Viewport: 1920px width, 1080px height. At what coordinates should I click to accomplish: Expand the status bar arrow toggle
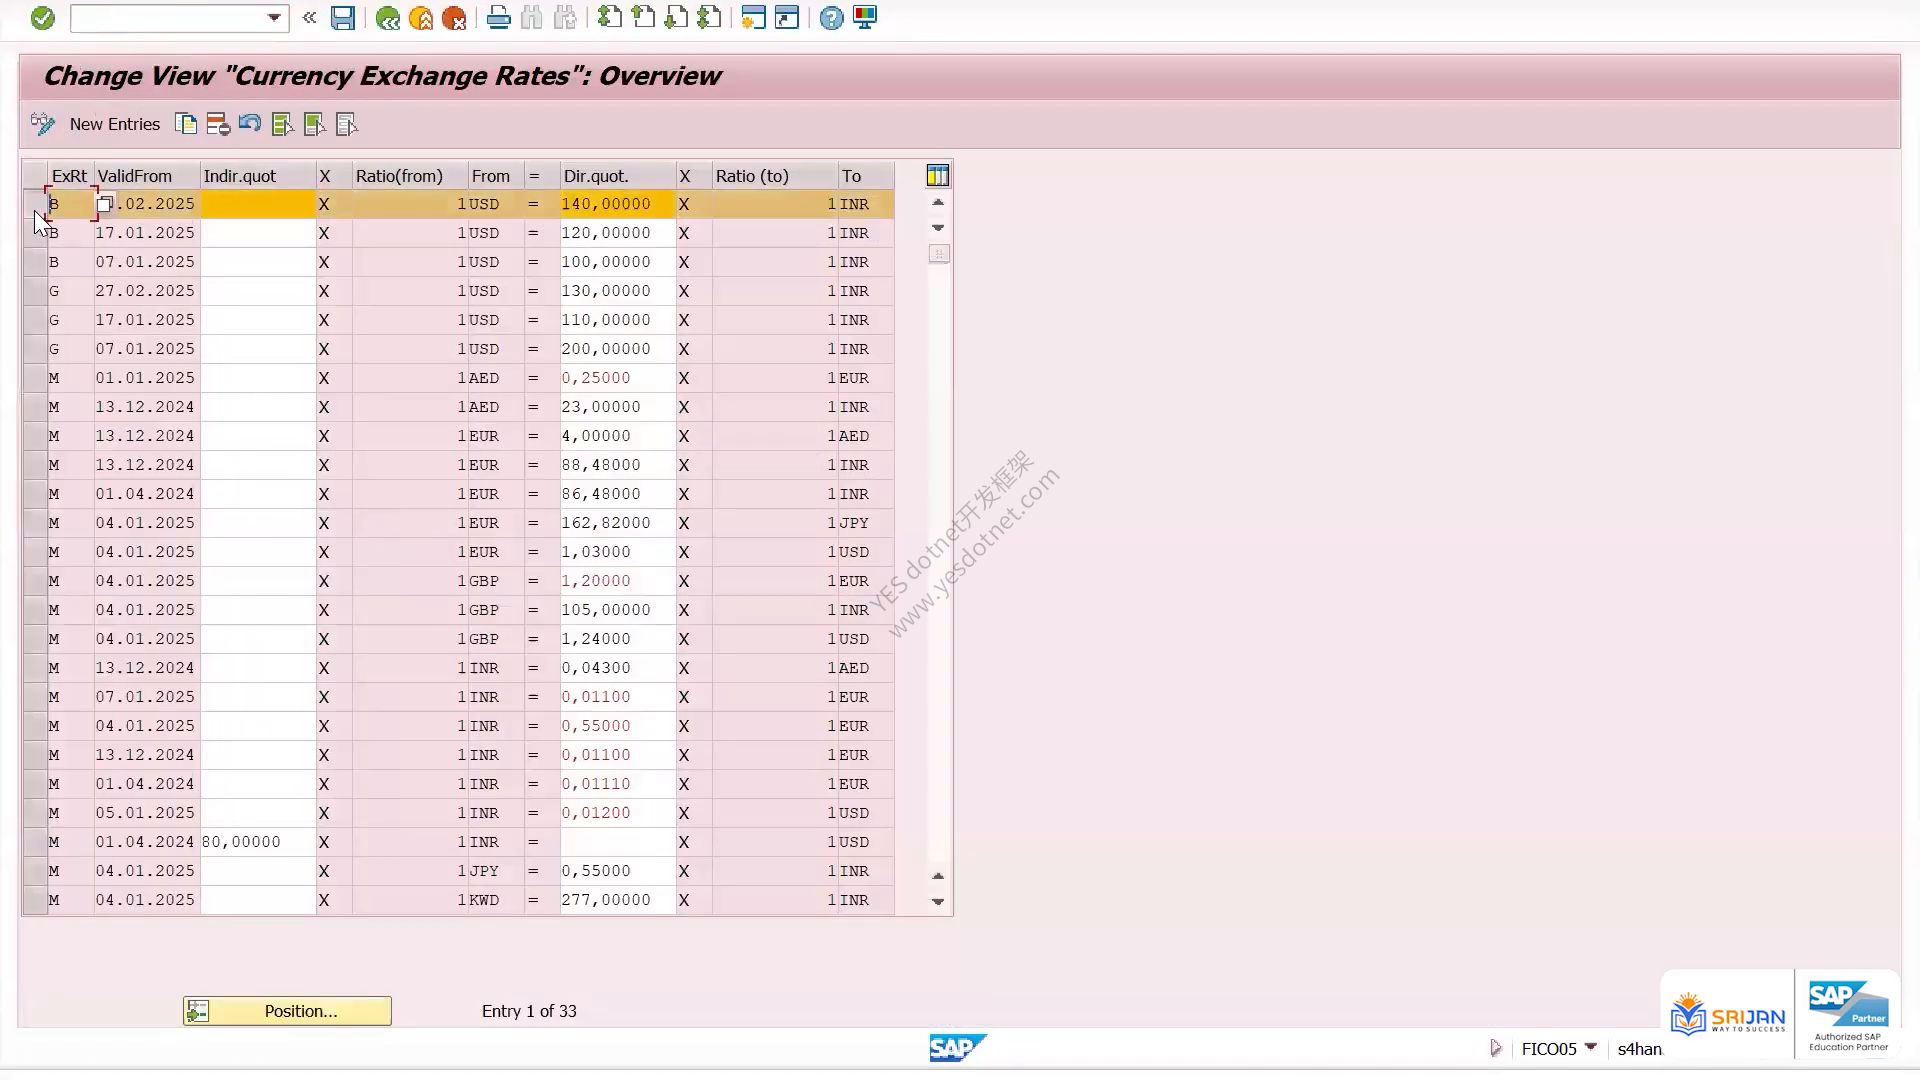[x=1496, y=1048]
